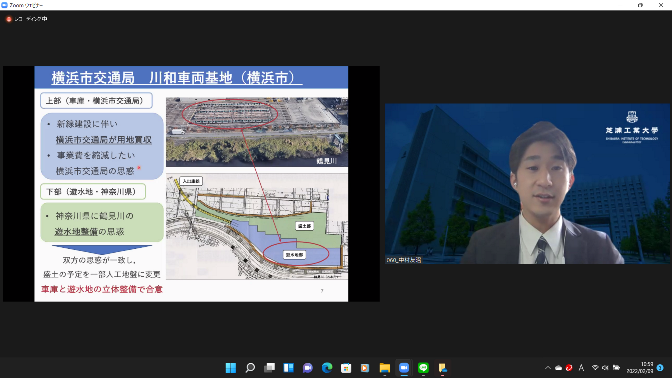Select the Zoom app taskbar icon
672x378 pixels.
tap(404, 368)
